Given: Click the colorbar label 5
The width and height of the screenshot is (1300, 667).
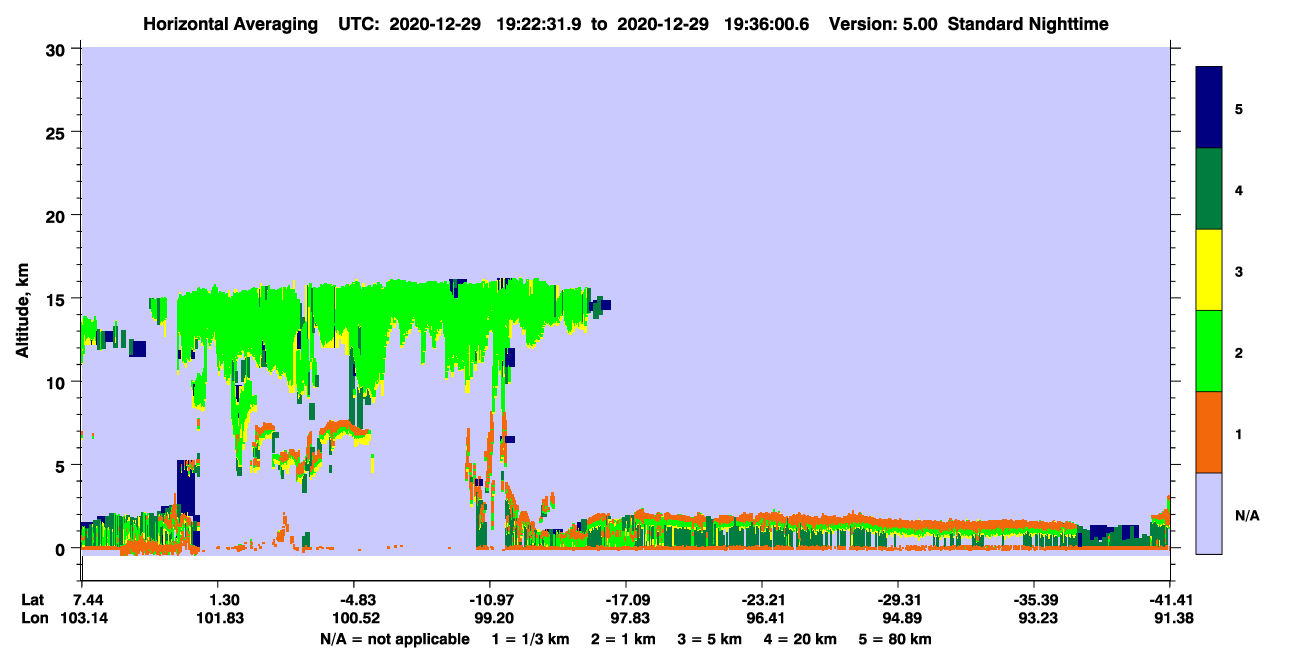Looking at the screenshot, I should pos(1239,109).
